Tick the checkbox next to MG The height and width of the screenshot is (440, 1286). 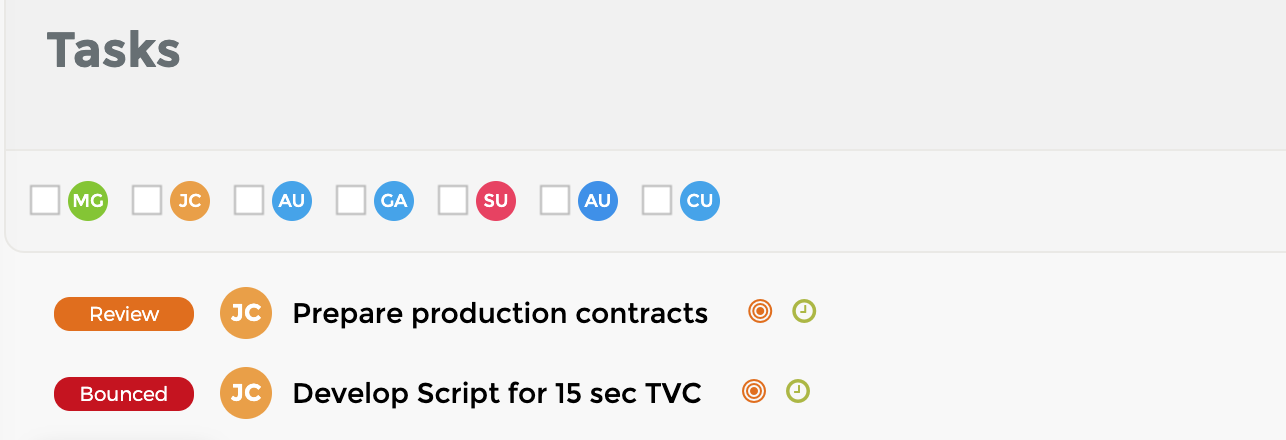pyautogui.click(x=45, y=201)
